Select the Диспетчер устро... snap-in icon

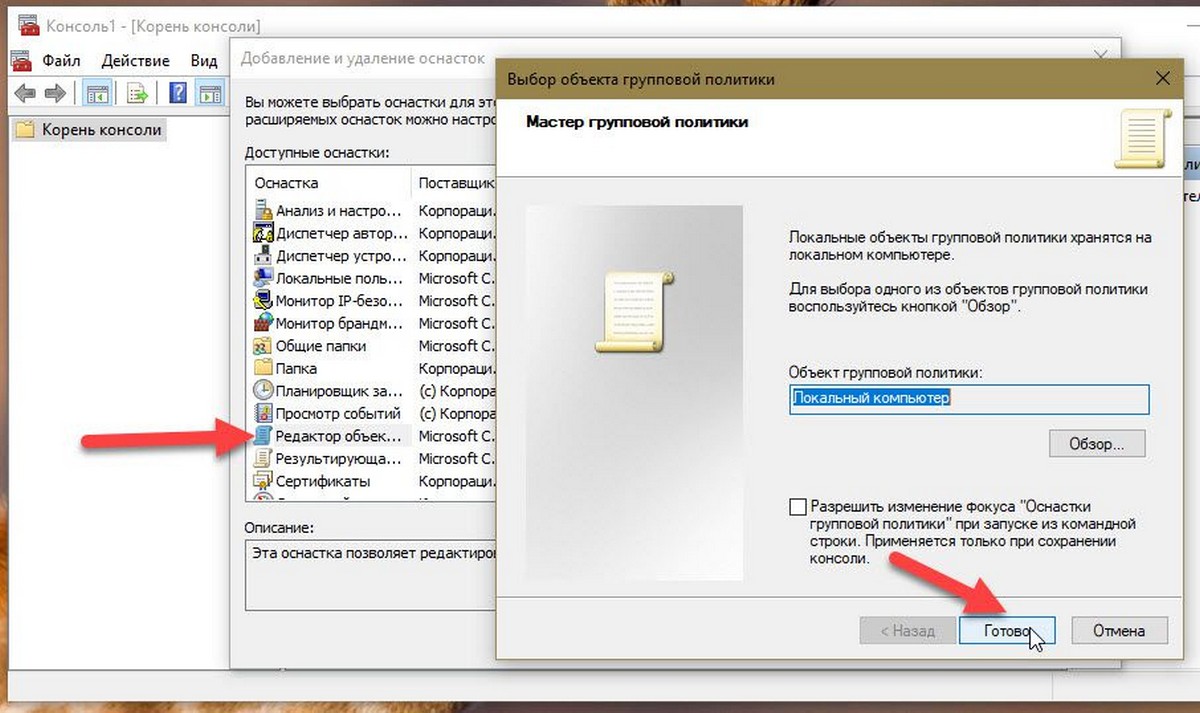[263, 256]
